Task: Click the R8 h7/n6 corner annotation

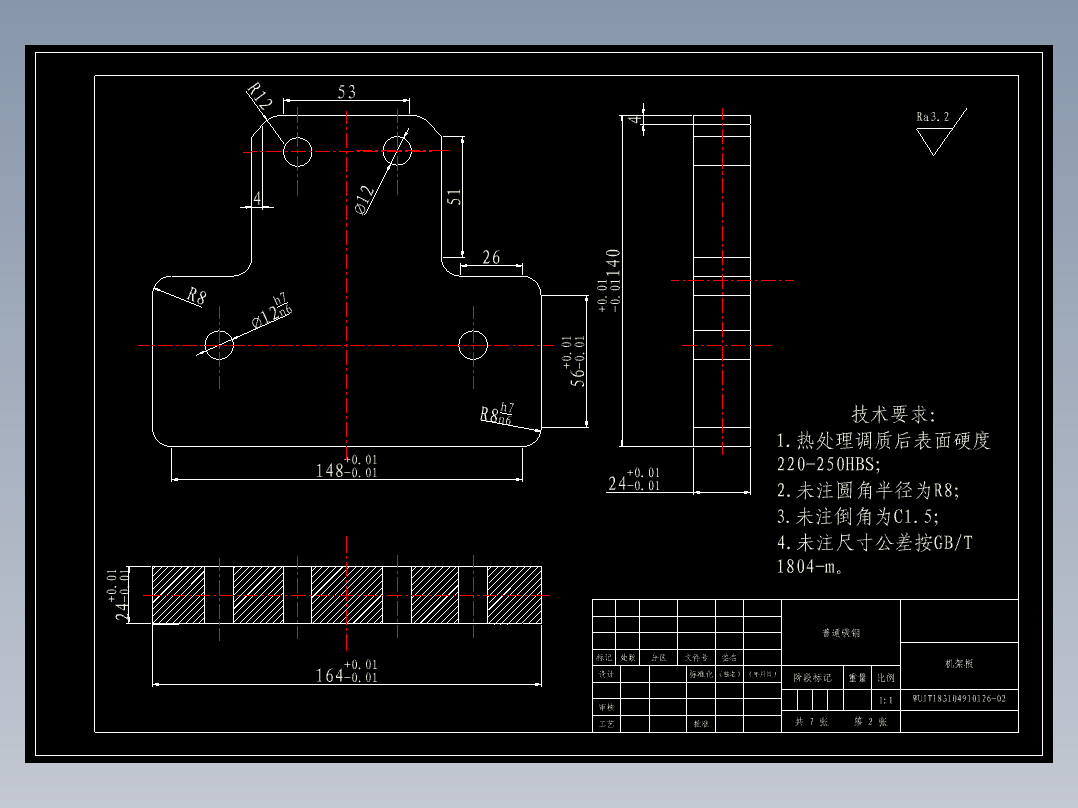Action: 496,414
